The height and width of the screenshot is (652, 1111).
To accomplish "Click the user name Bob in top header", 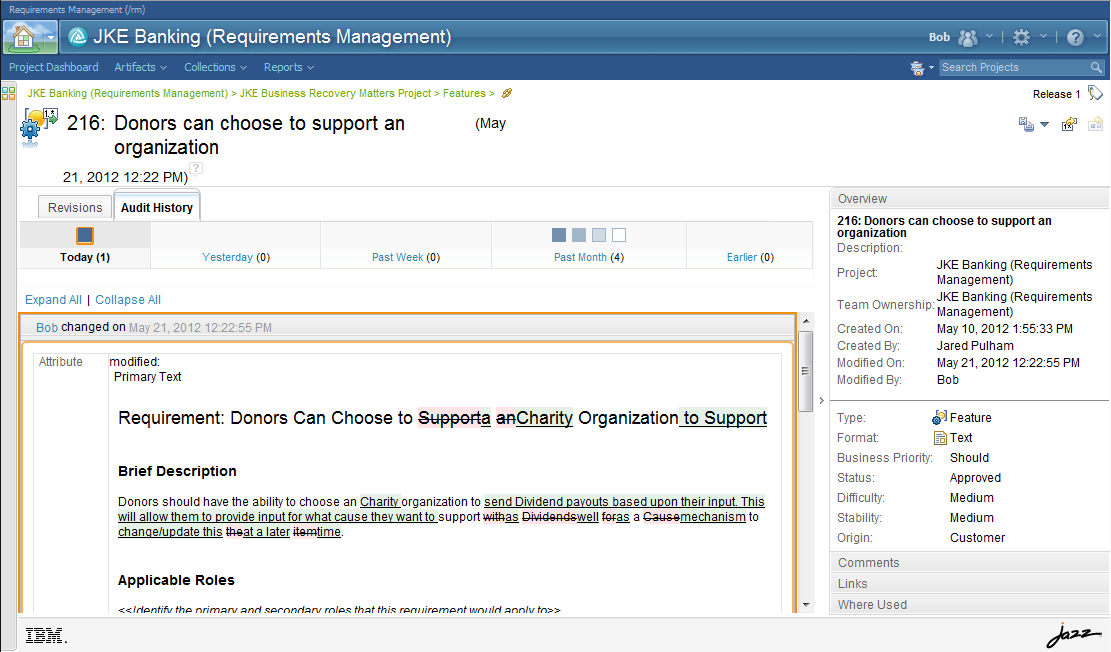I will [940, 37].
